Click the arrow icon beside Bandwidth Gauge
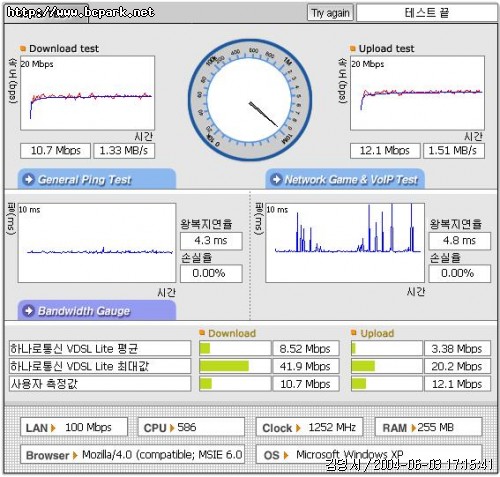 click(x=29, y=311)
